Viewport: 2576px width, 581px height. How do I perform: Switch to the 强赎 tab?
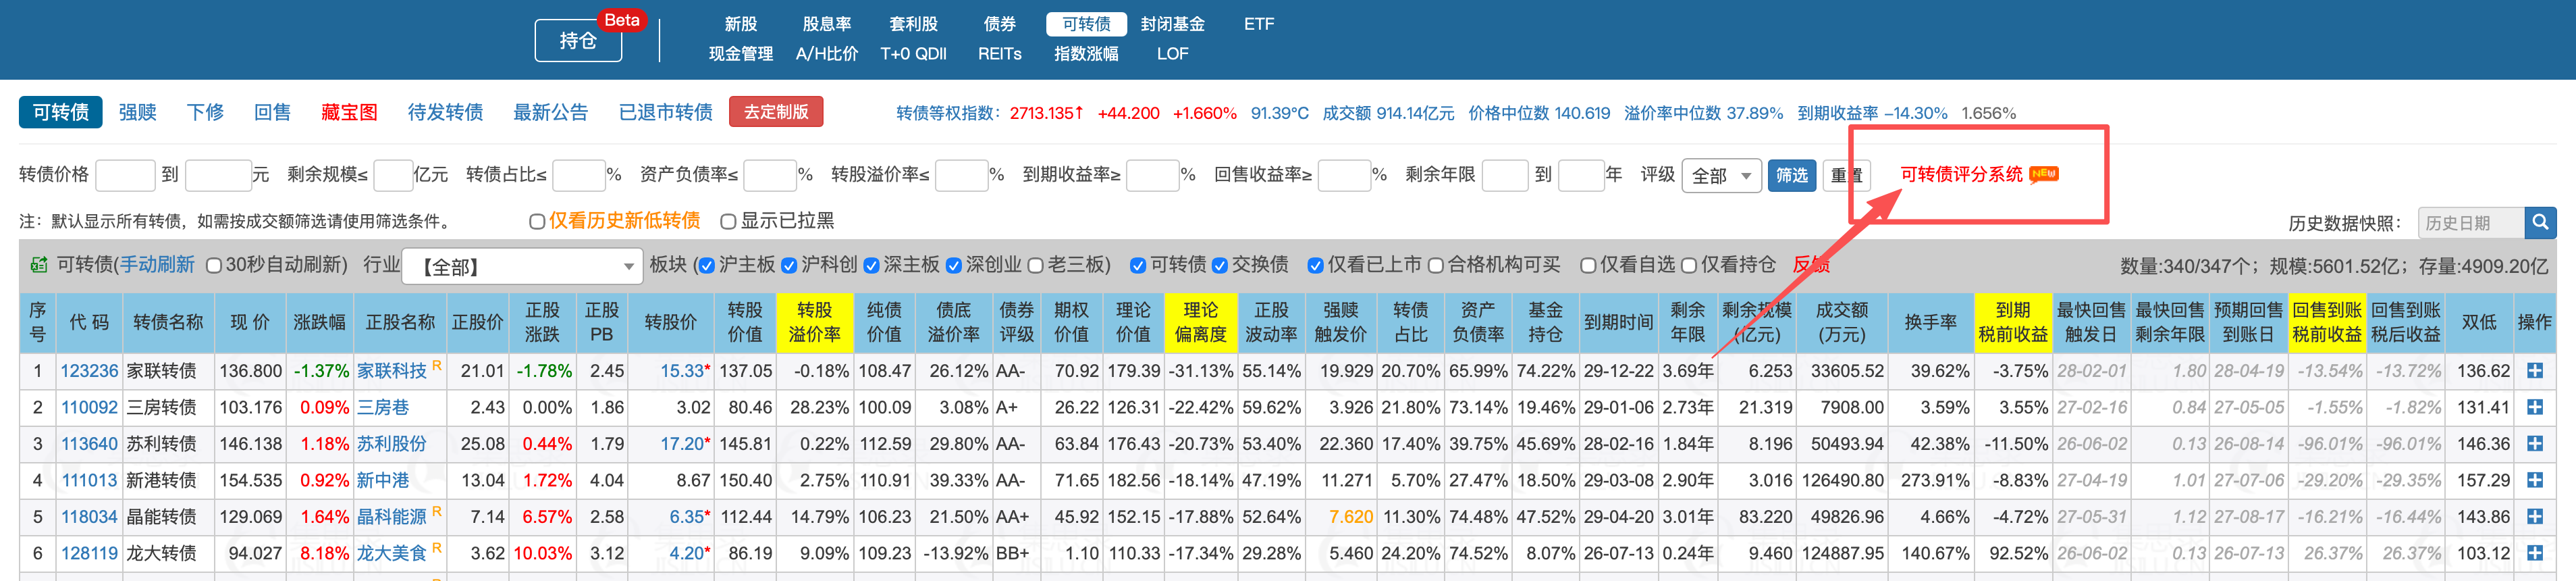(x=137, y=112)
